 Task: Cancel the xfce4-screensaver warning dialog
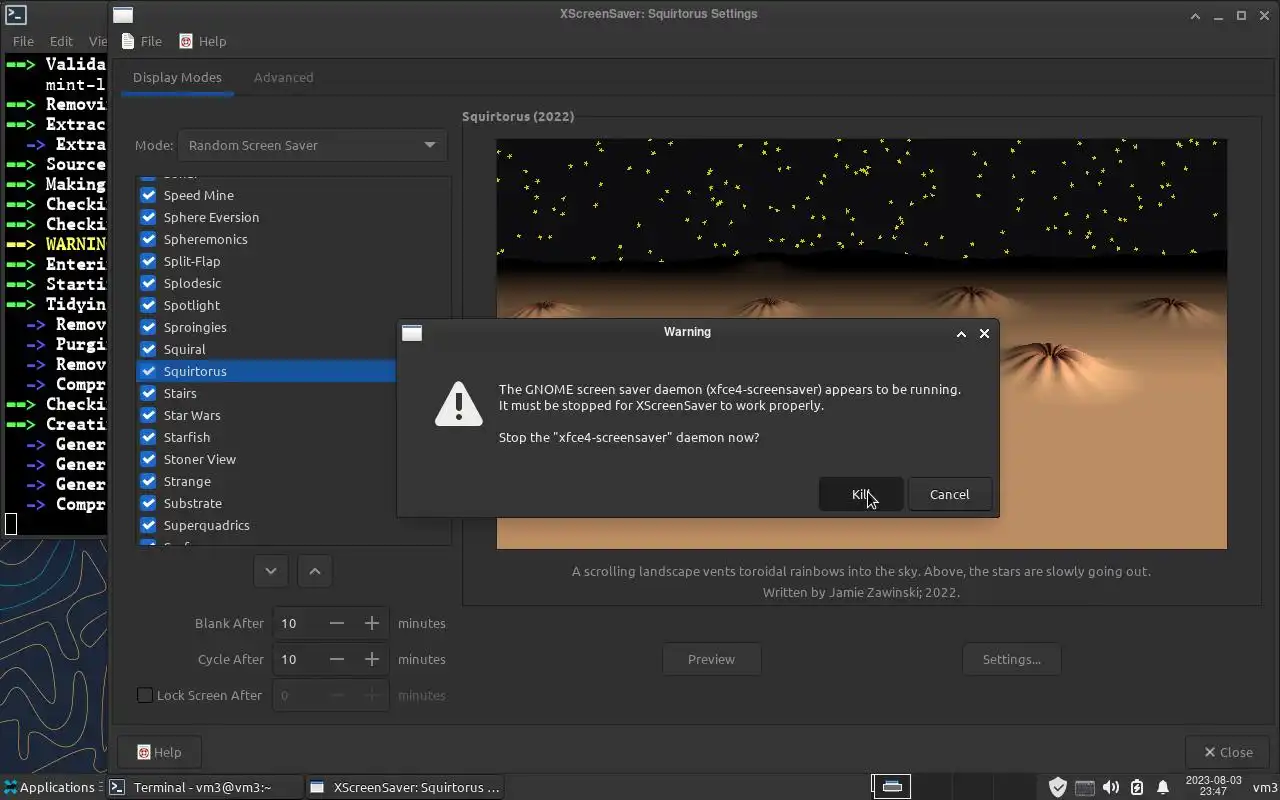click(x=949, y=494)
